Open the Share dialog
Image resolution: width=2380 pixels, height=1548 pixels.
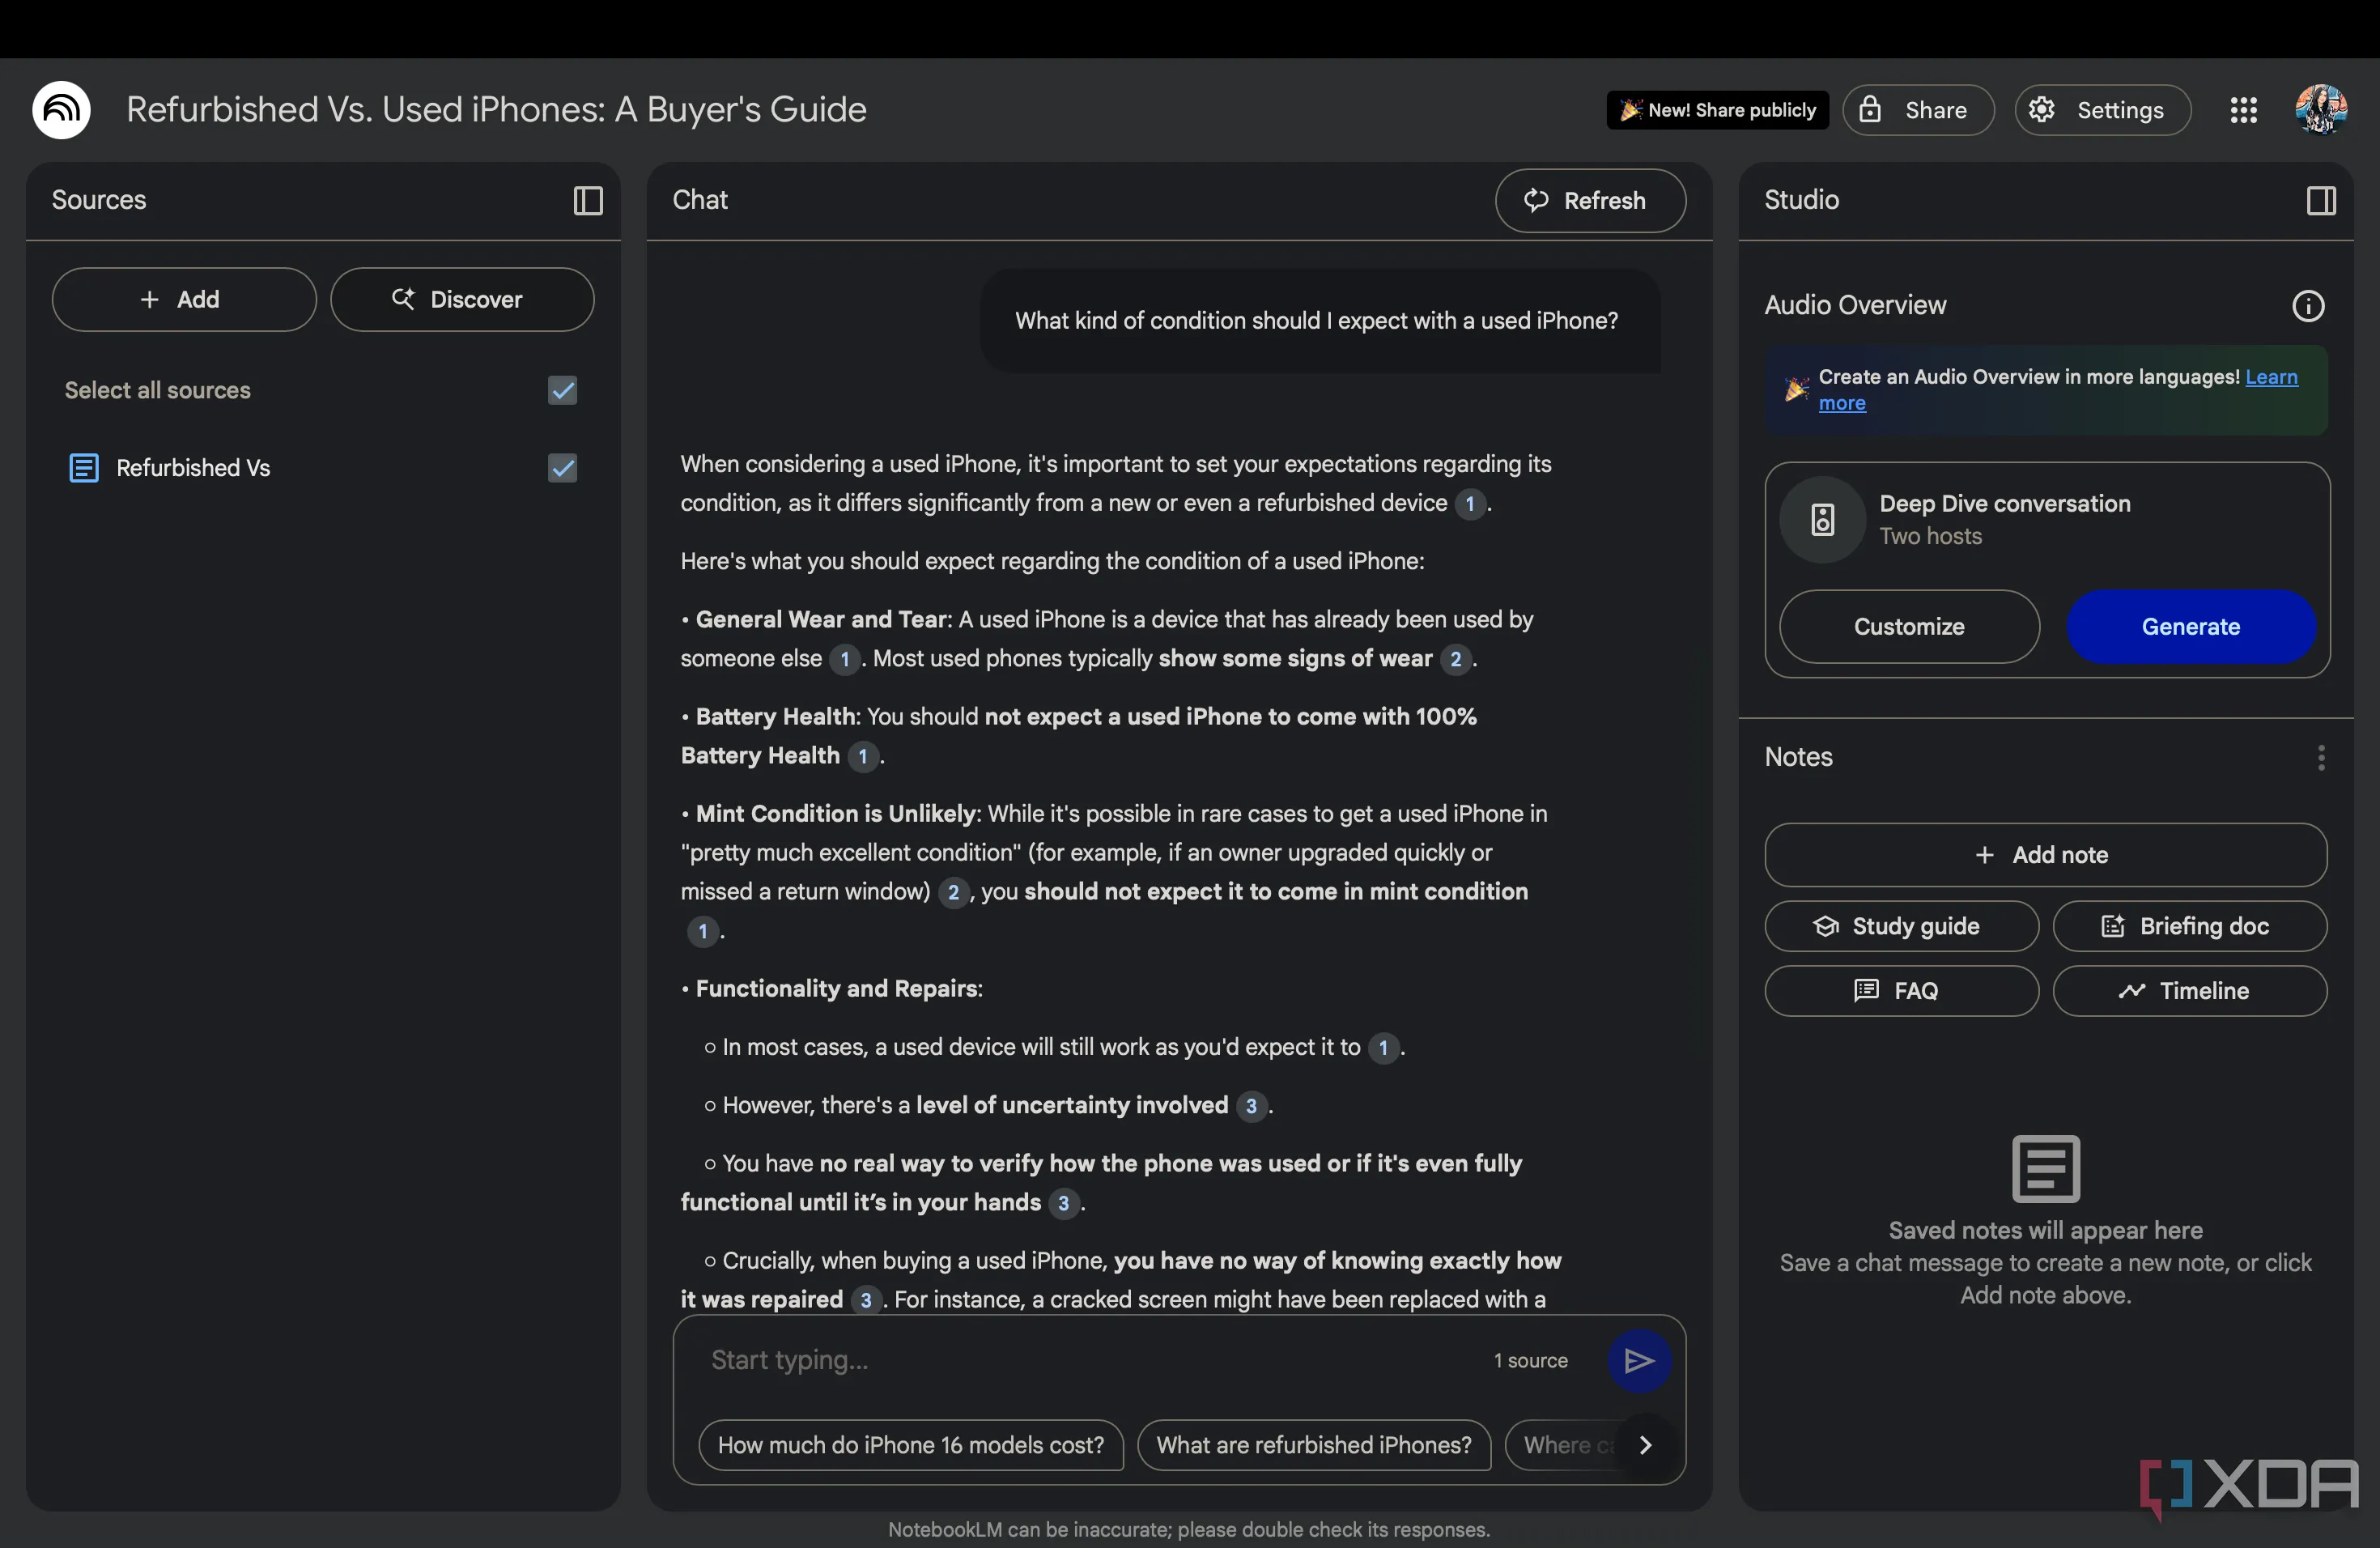[x=1918, y=110]
